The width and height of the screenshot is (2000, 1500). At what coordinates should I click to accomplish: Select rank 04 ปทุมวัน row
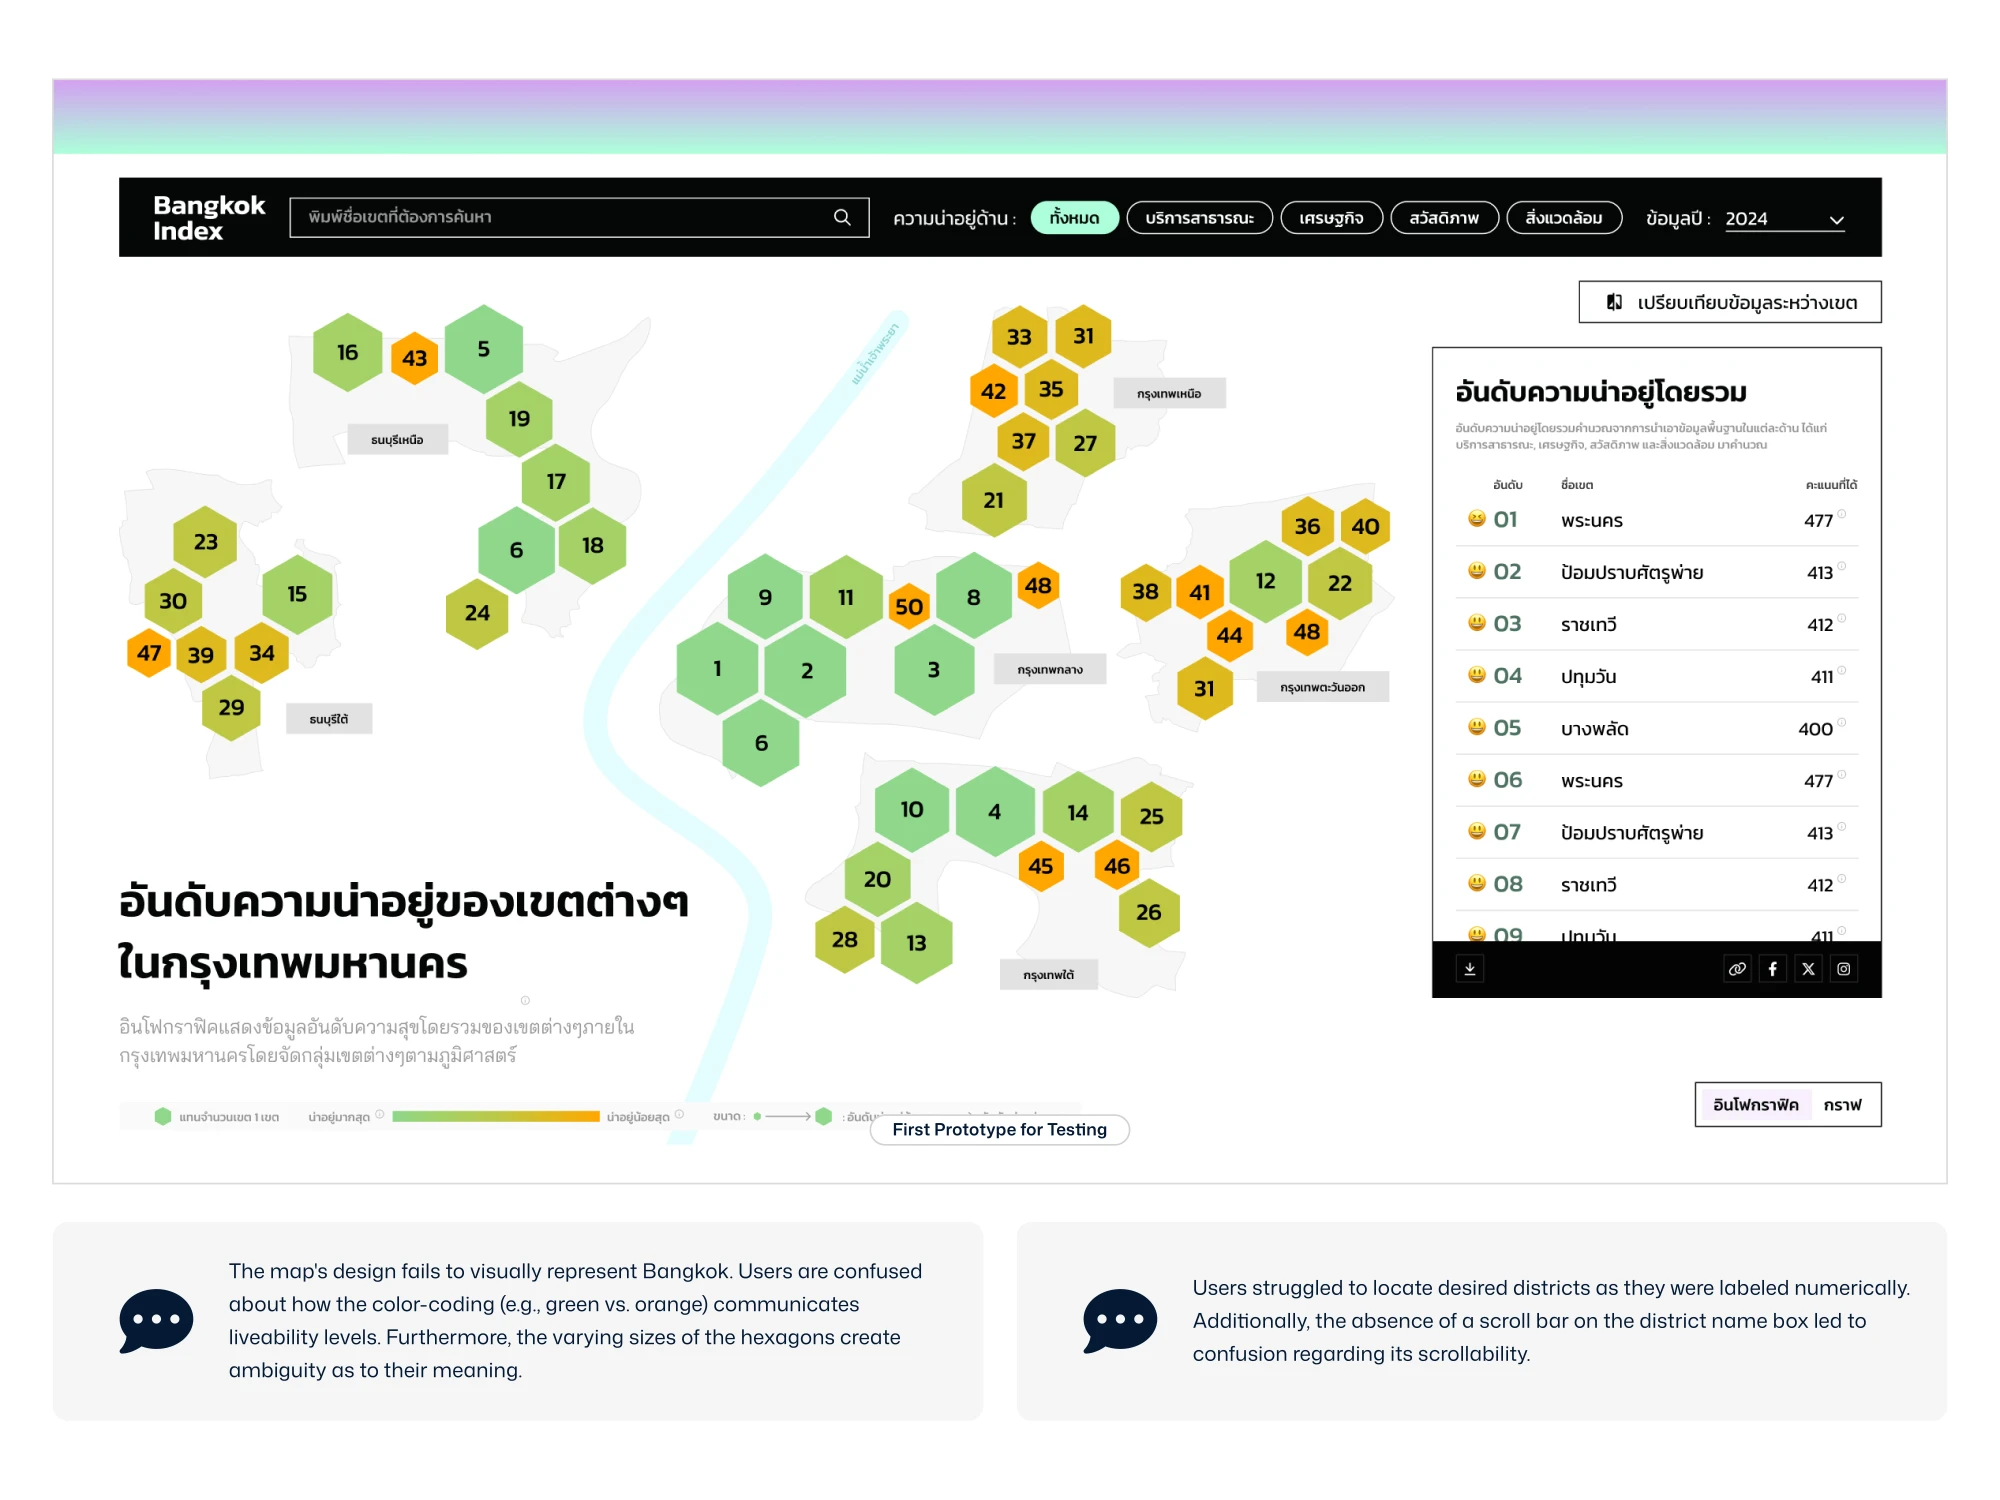pyautogui.click(x=1657, y=676)
